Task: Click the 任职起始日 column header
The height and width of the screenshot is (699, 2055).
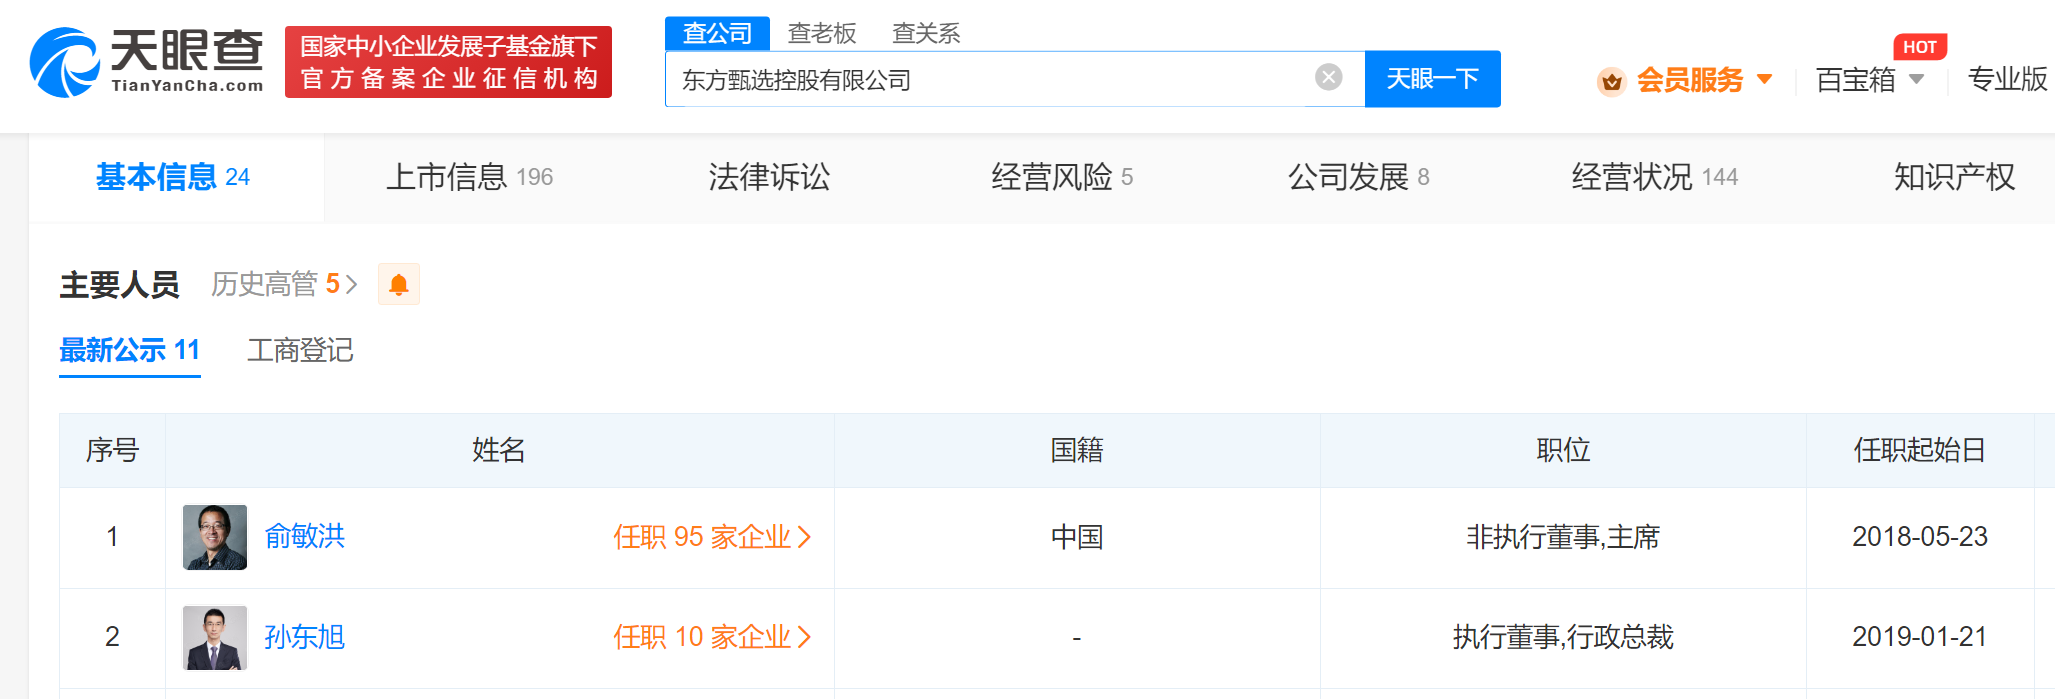Action: 1920,450
